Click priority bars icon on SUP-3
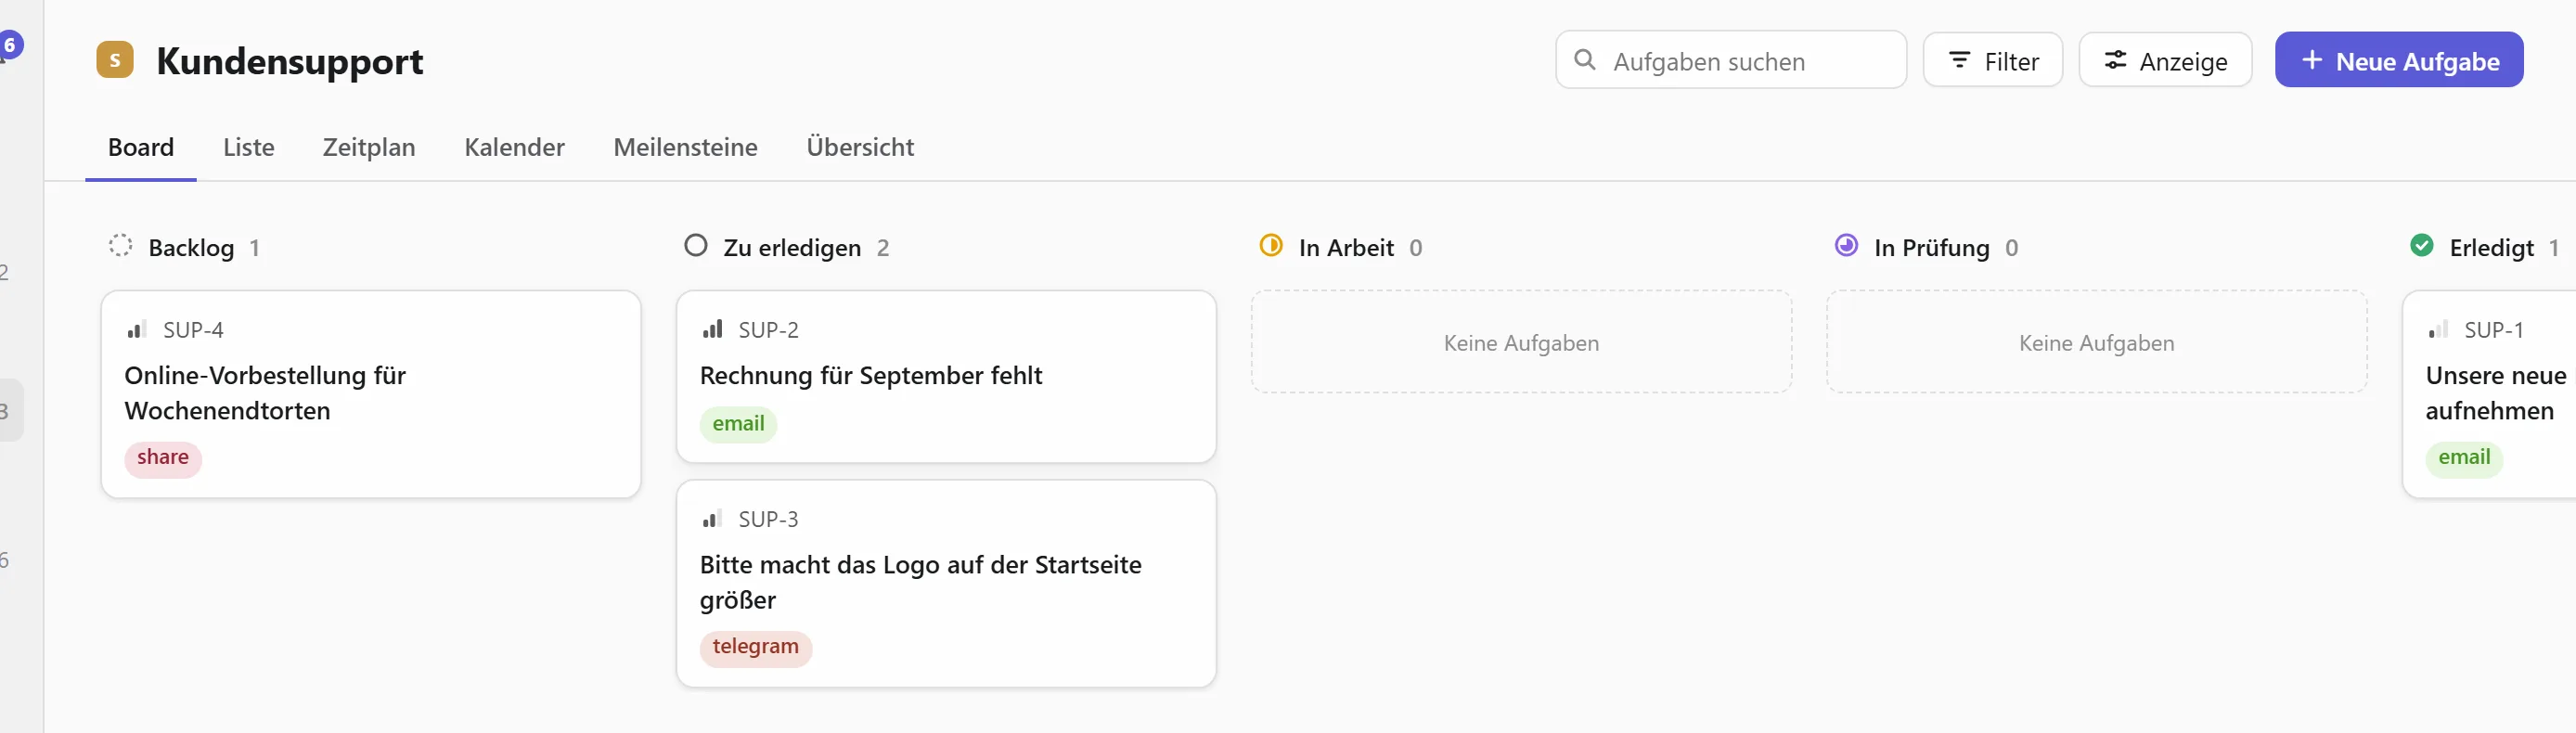Image resolution: width=2576 pixels, height=733 pixels. click(x=712, y=519)
